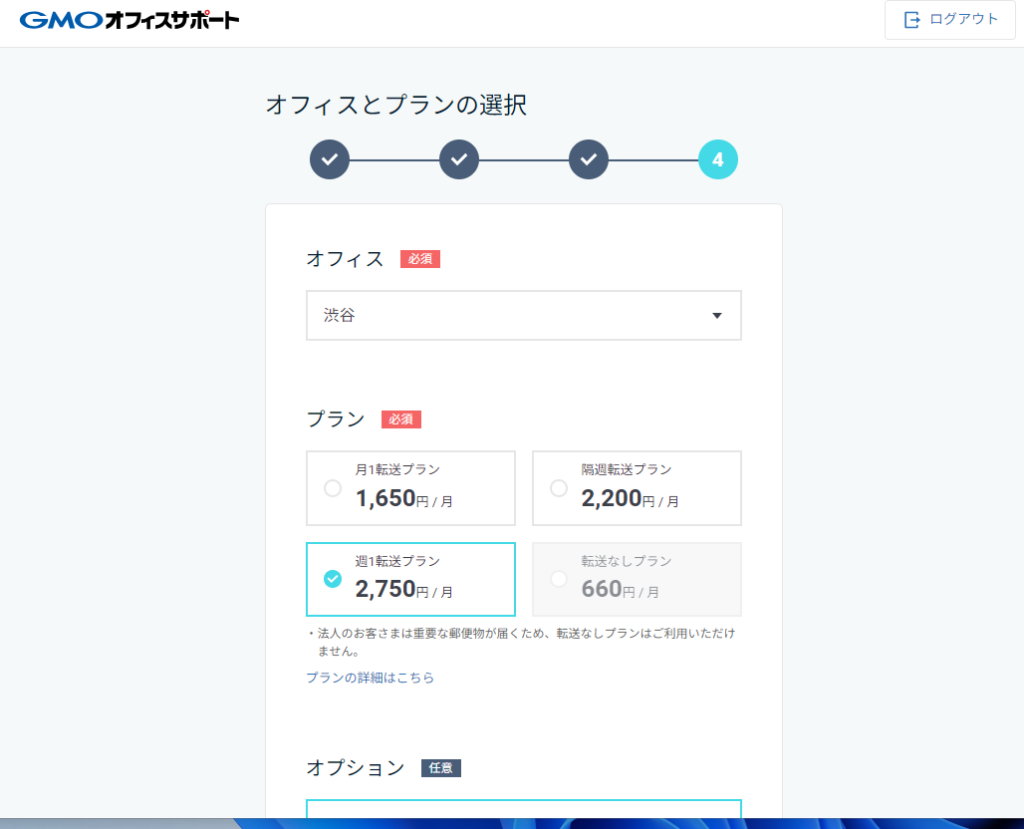Click the logout arrow icon
The width and height of the screenshot is (1024, 829).
pos(911,20)
